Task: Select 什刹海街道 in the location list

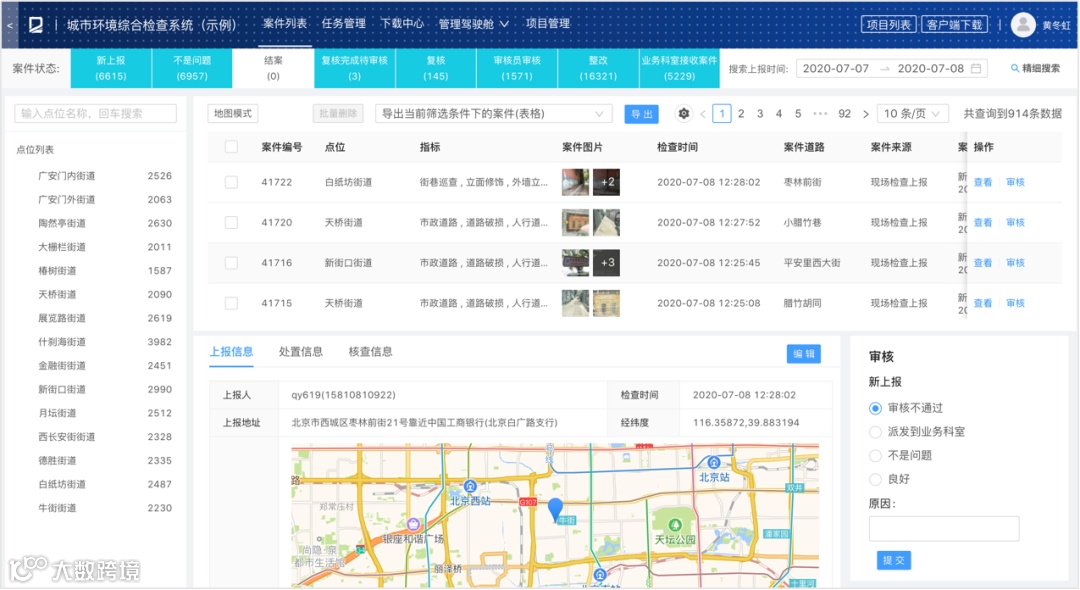Action: (62, 342)
